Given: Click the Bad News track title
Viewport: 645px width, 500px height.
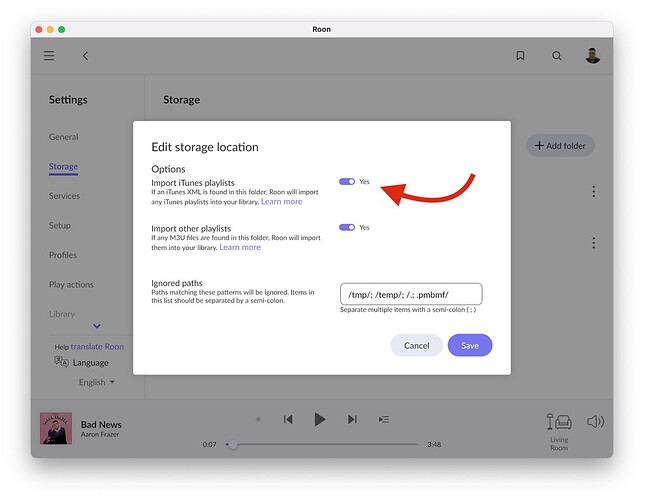Looking at the screenshot, I should tap(101, 424).
